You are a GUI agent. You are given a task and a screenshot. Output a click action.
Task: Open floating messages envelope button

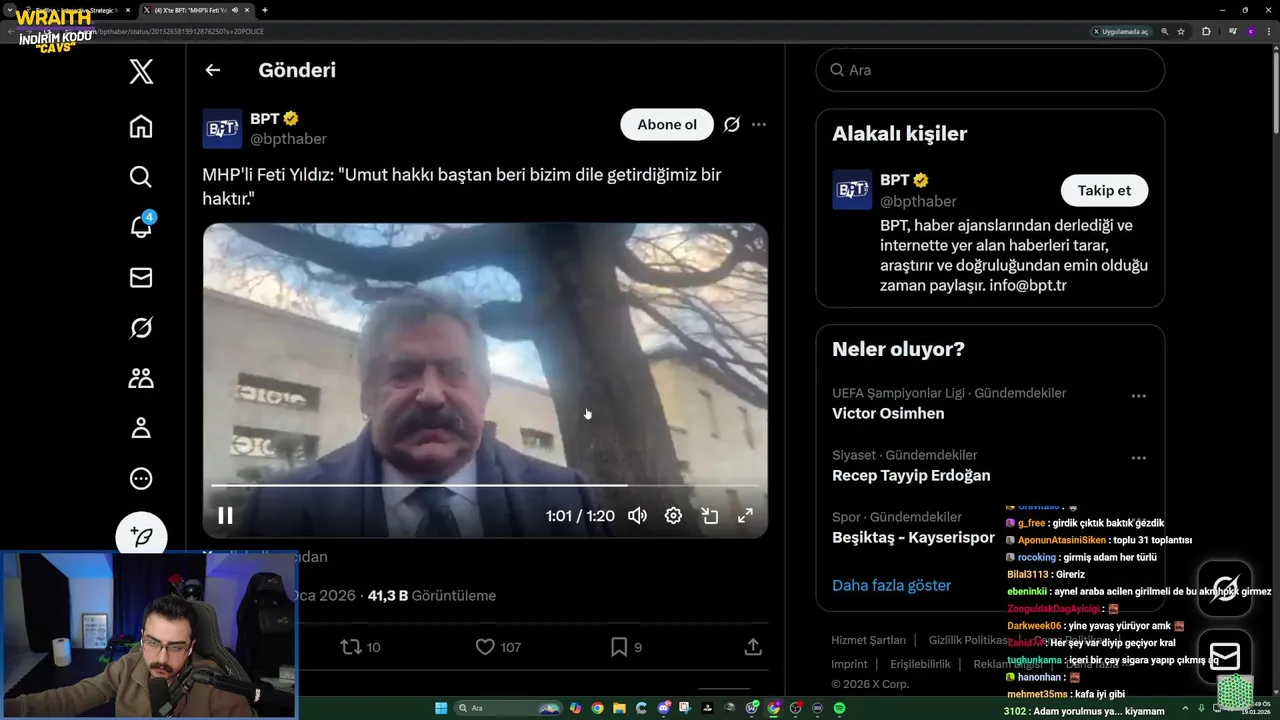coord(1225,656)
